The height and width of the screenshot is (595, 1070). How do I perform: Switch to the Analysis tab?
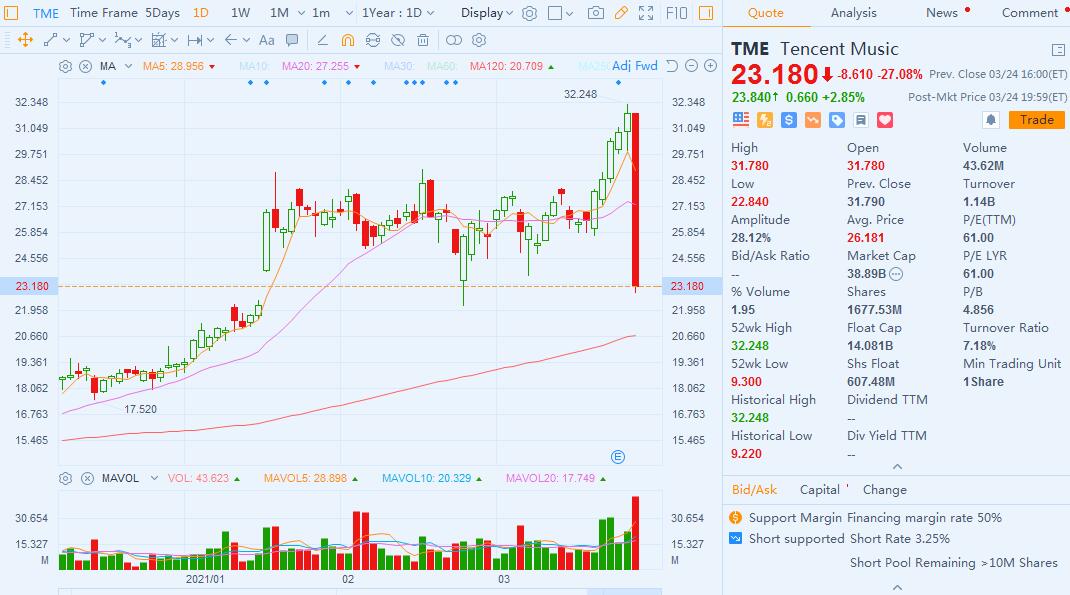pos(853,13)
